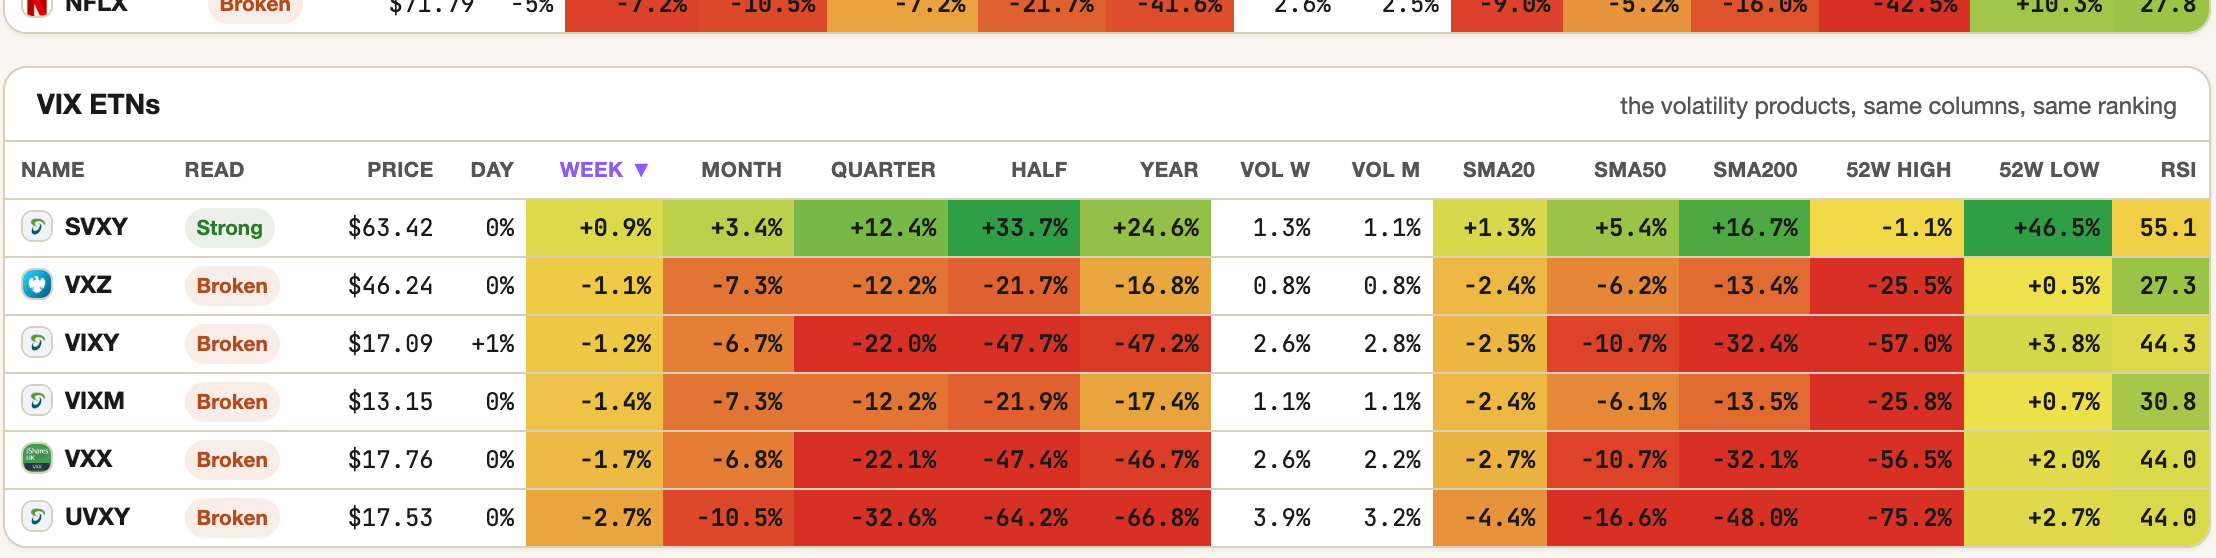This screenshot has height=558, width=2216.
Task: Click the Broken badge for UVXY
Action: tap(232, 518)
